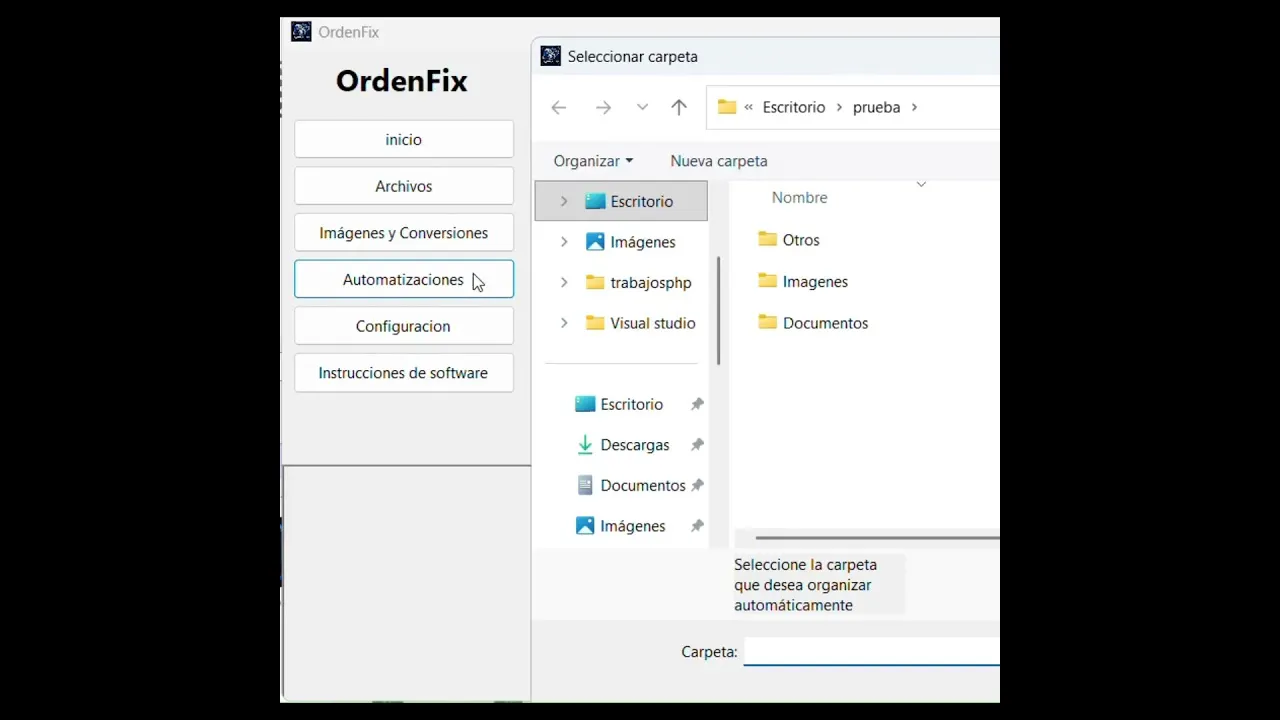The height and width of the screenshot is (720, 1280).
Task: Click the pinned Imágenes picture icon in quick access
Action: (585, 526)
